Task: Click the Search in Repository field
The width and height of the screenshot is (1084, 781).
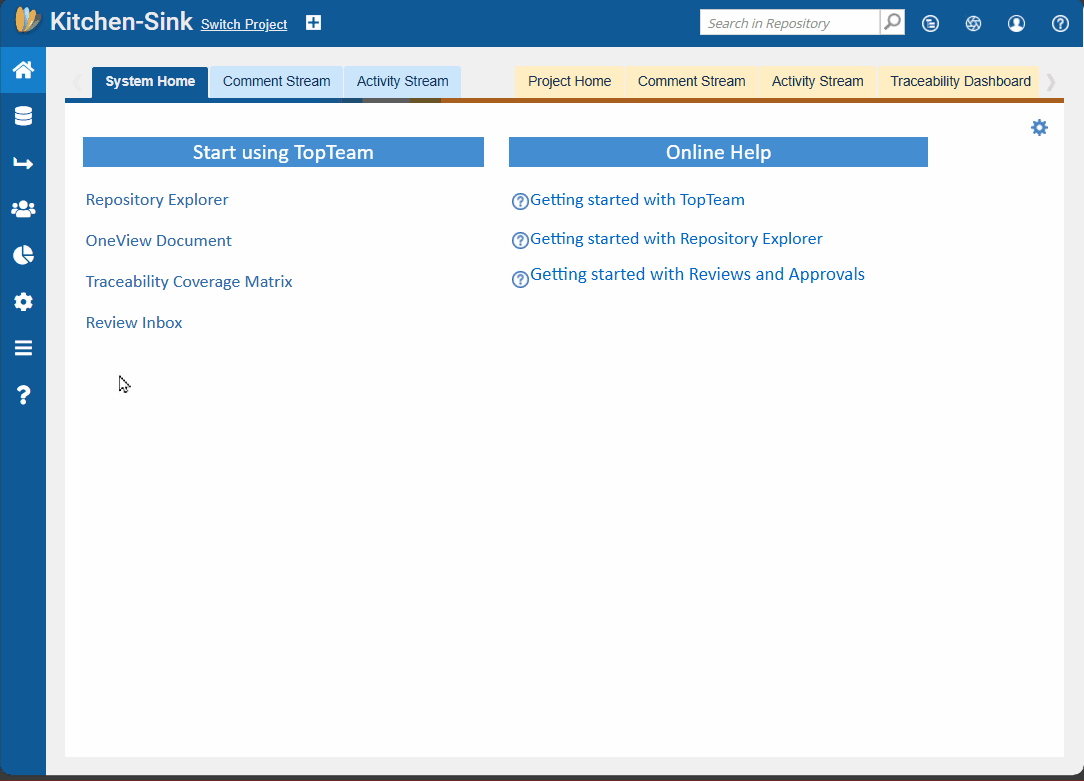Action: click(789, 22)
